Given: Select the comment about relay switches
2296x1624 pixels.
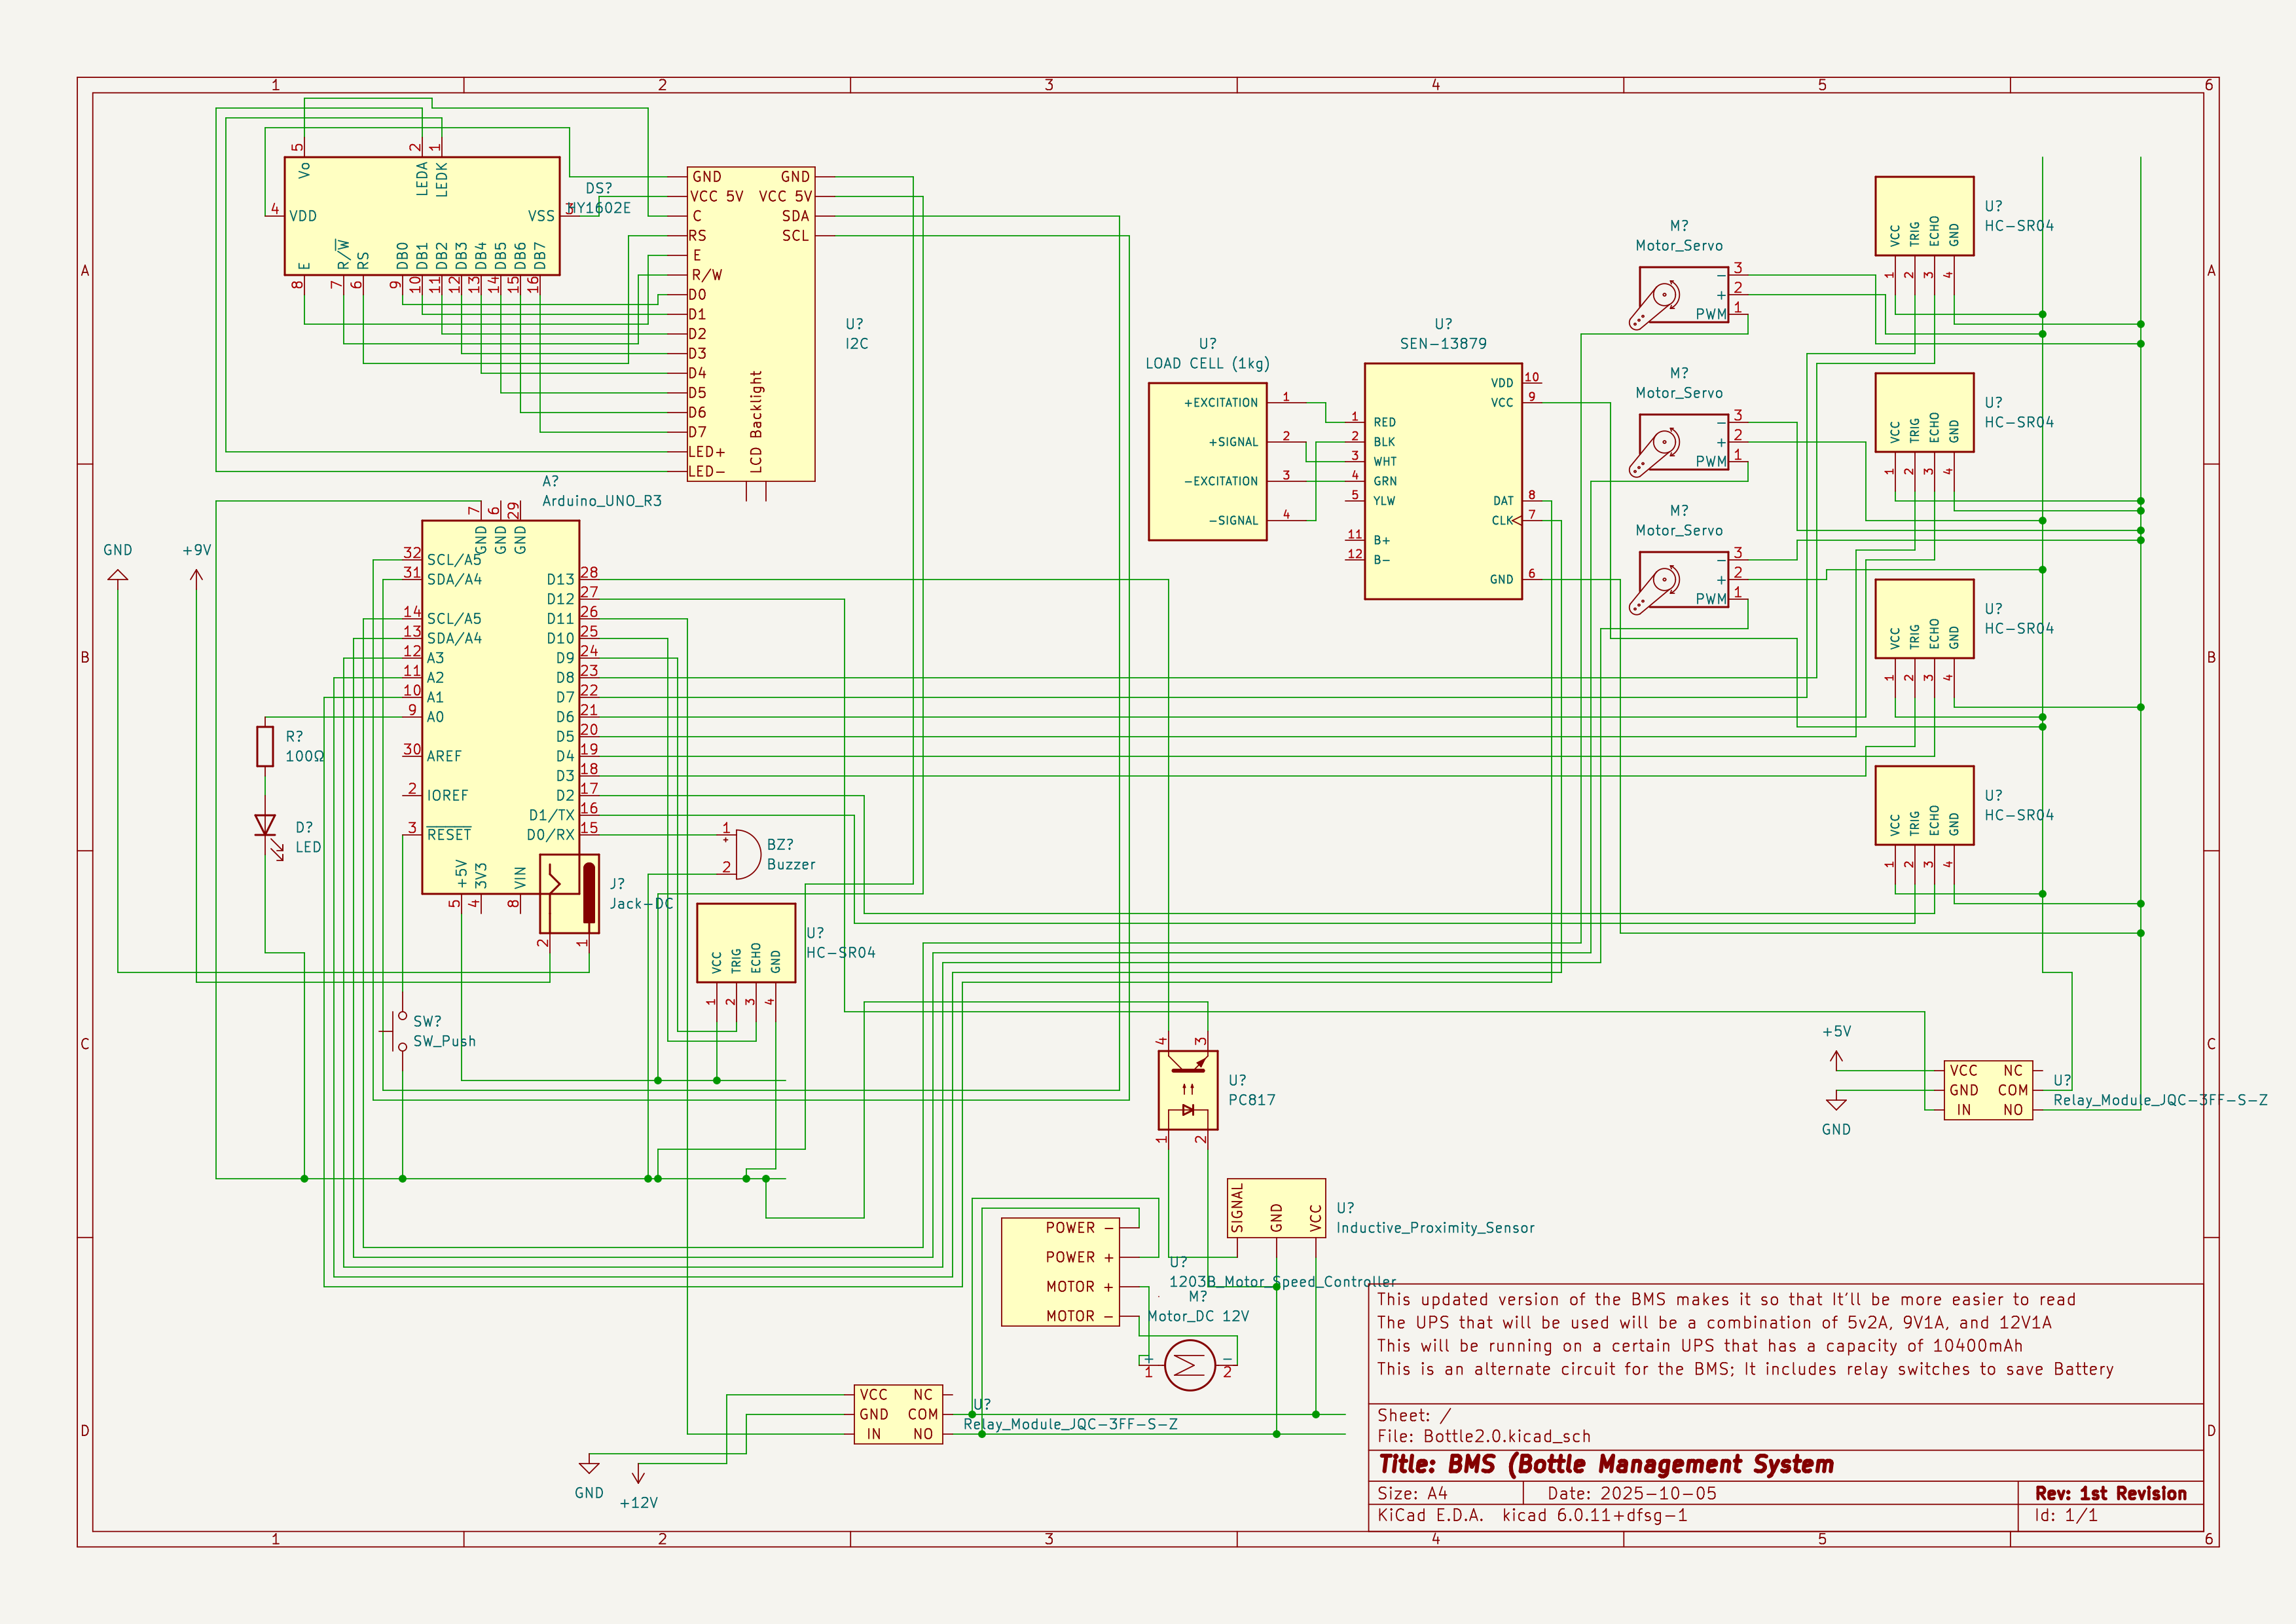Looking at the screenshot, I should [1745, 1369].
